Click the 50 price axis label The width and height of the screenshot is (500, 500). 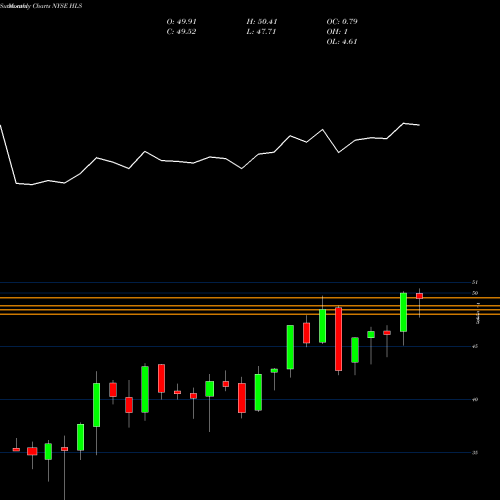pyautogui.click(x=475, y=293)
